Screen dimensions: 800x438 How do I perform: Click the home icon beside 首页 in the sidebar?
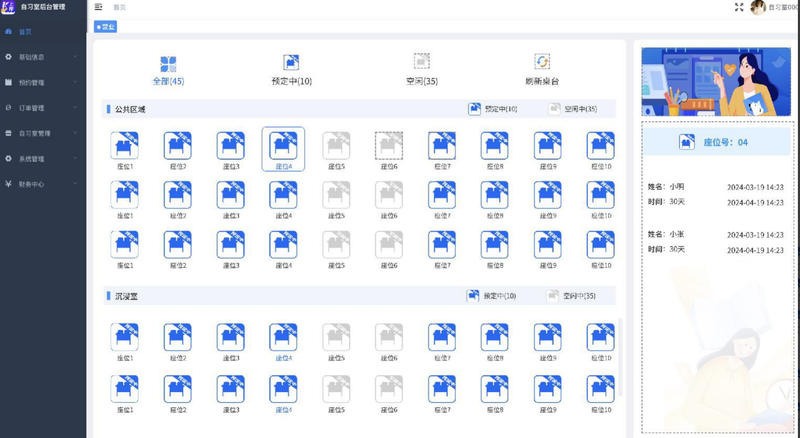click(x=8, y=32)
